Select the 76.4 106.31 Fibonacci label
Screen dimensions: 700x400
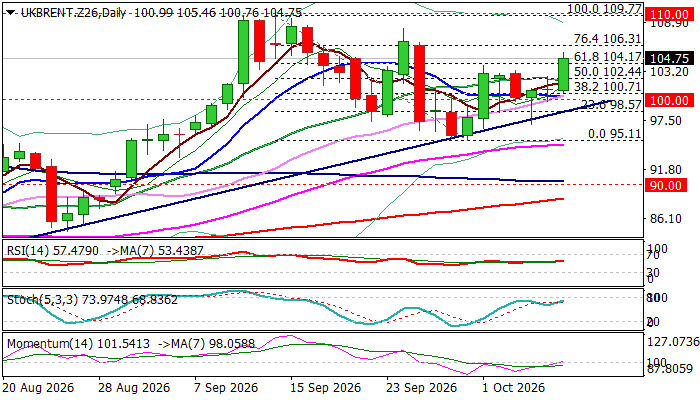pos(607,39)
